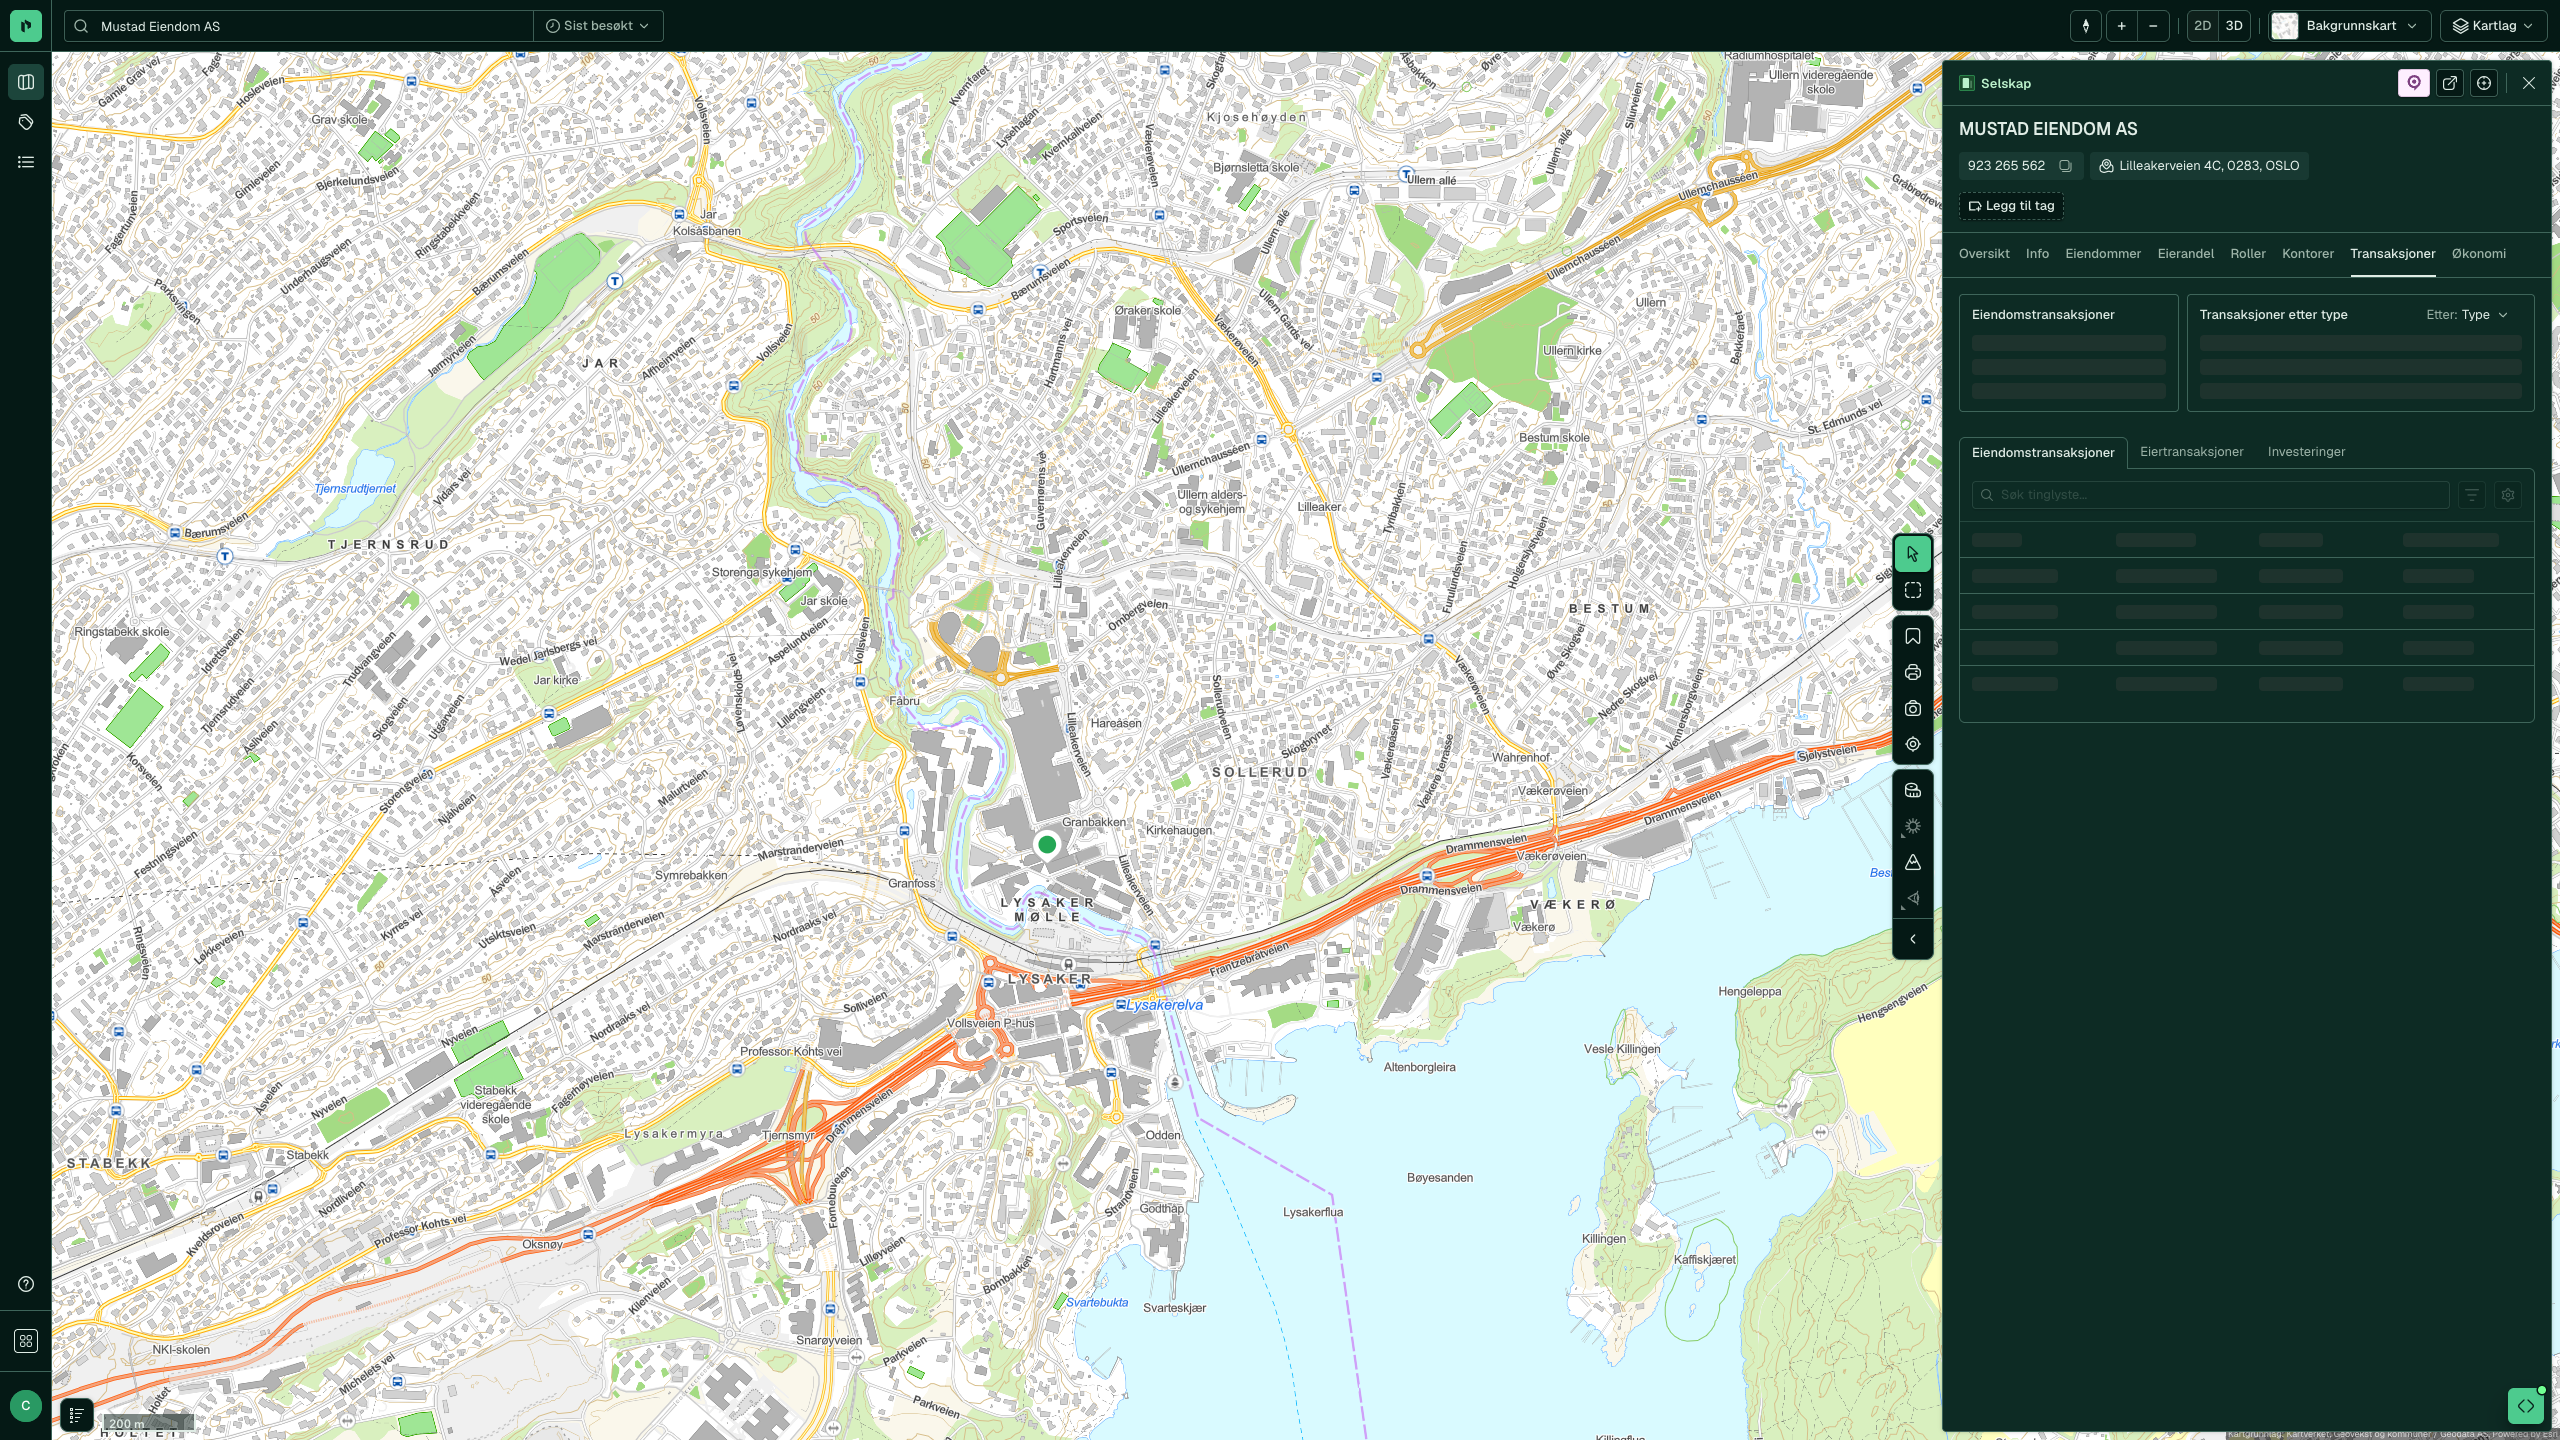The image size is (2560, 1440).
Task: Open the Bakgrunnskart dropdown
Action: 2347,26
